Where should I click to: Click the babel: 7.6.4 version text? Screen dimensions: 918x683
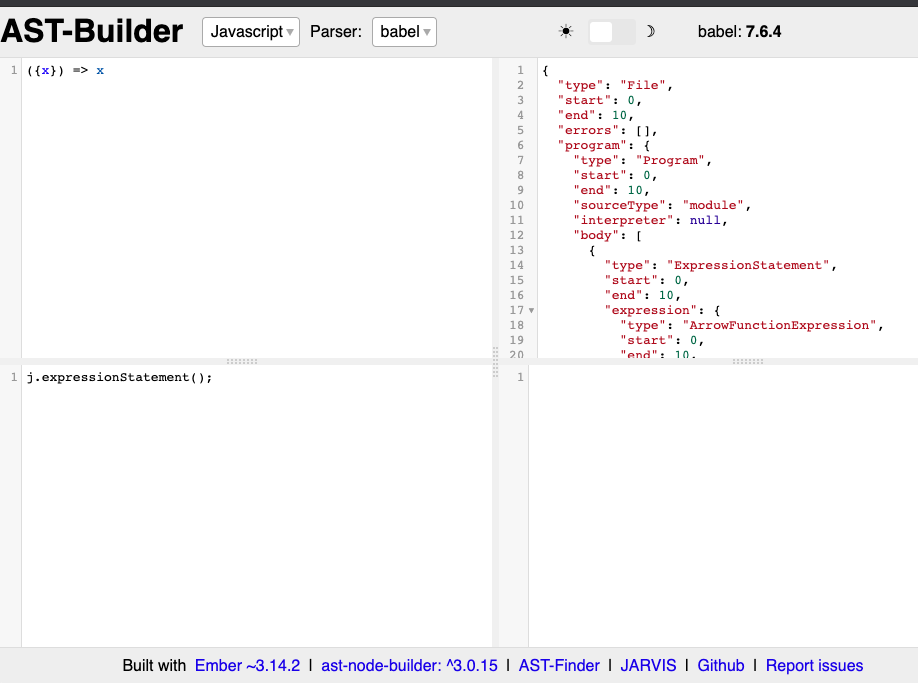coord(739,32)
